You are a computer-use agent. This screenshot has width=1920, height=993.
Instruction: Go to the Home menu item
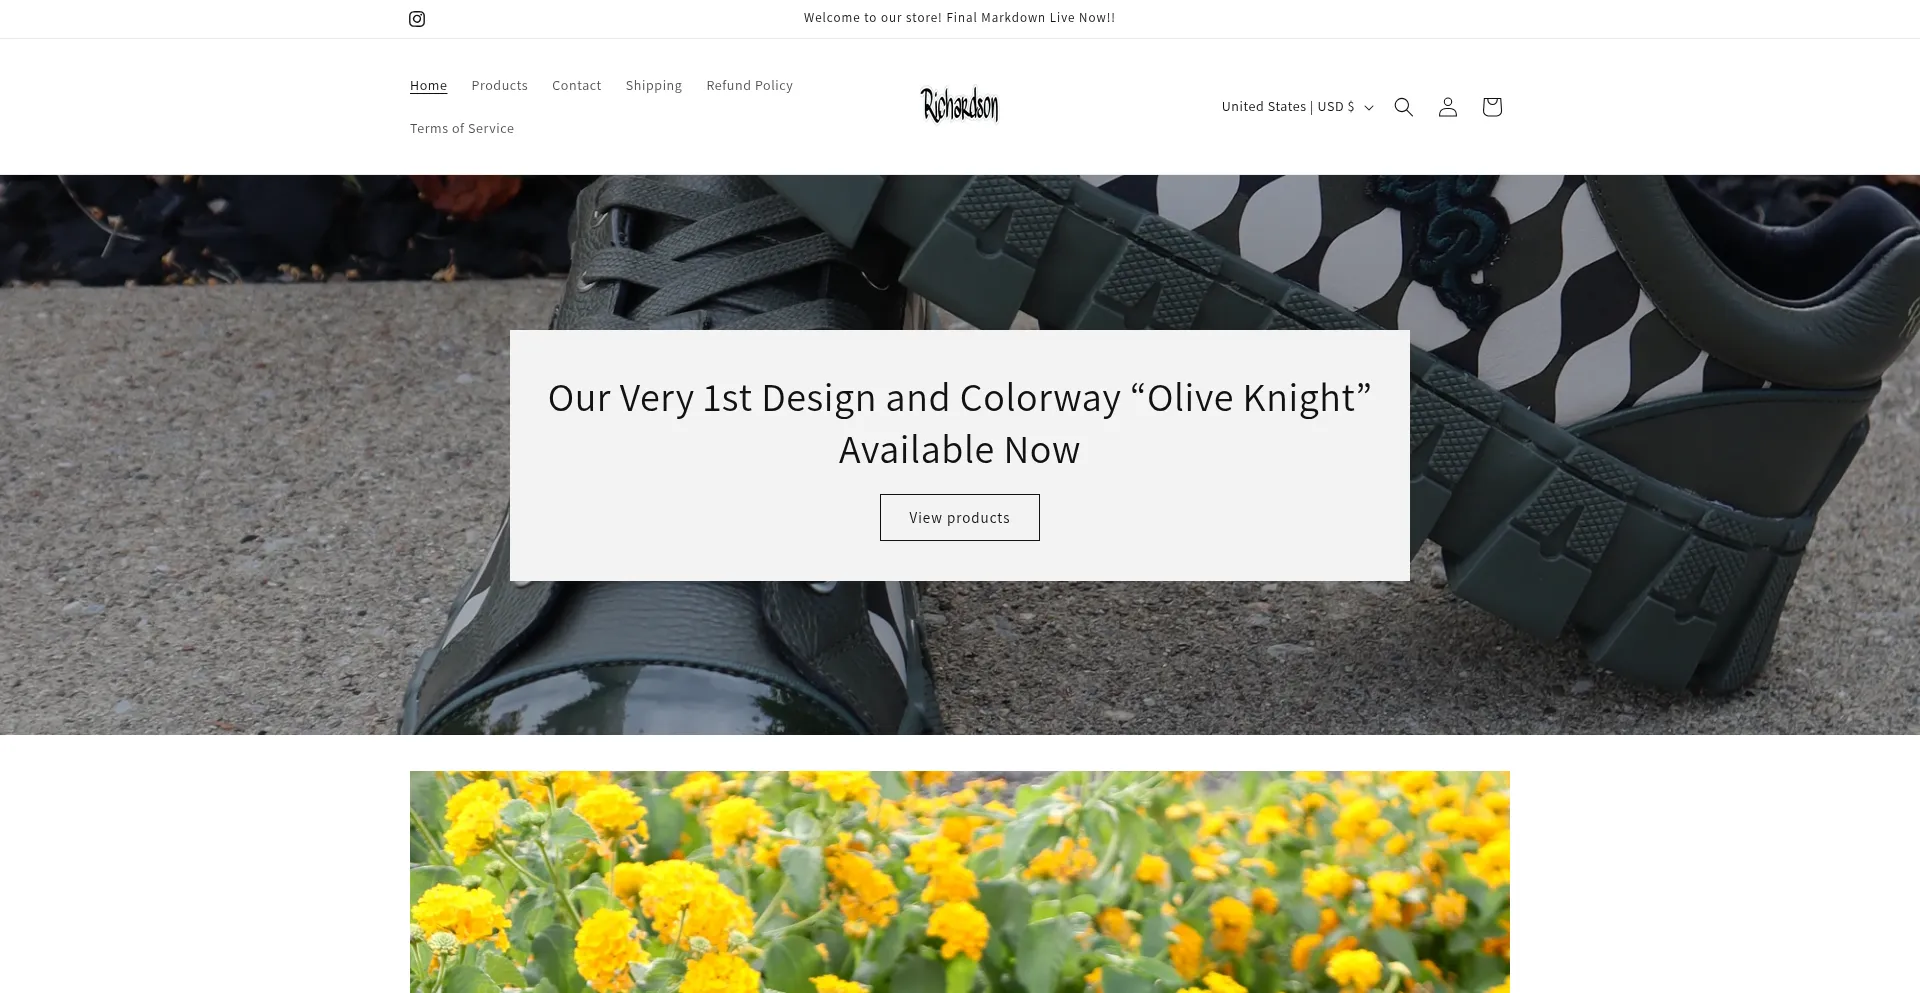click(x=428, y=86)
